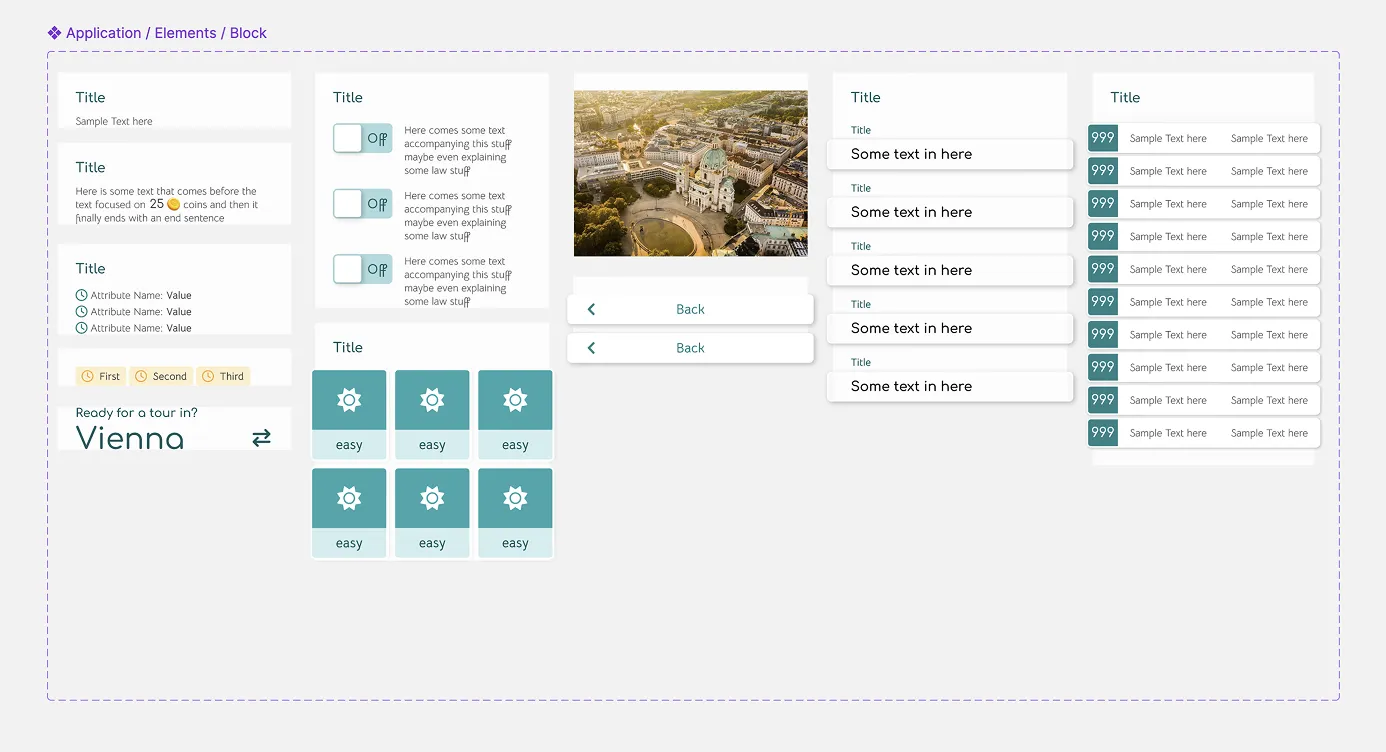Click the sun icon in the top-left easy tile
The height and width of the screenshot is (752, 1386).
click(349, 400)
